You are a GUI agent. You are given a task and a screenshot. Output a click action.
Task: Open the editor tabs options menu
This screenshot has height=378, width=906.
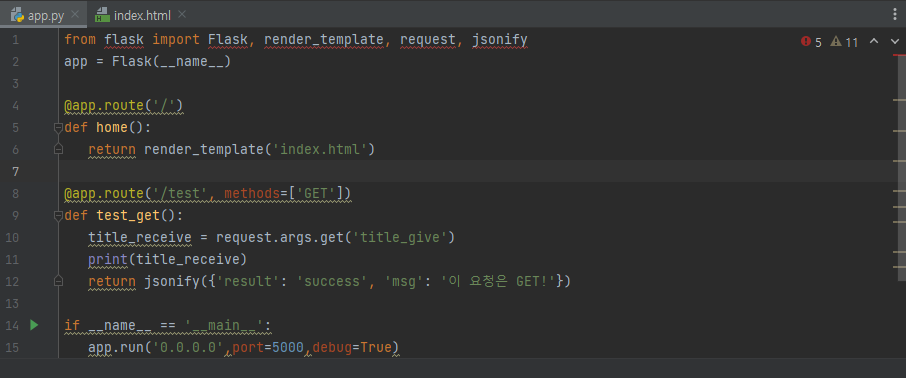[x=895, y=14]
